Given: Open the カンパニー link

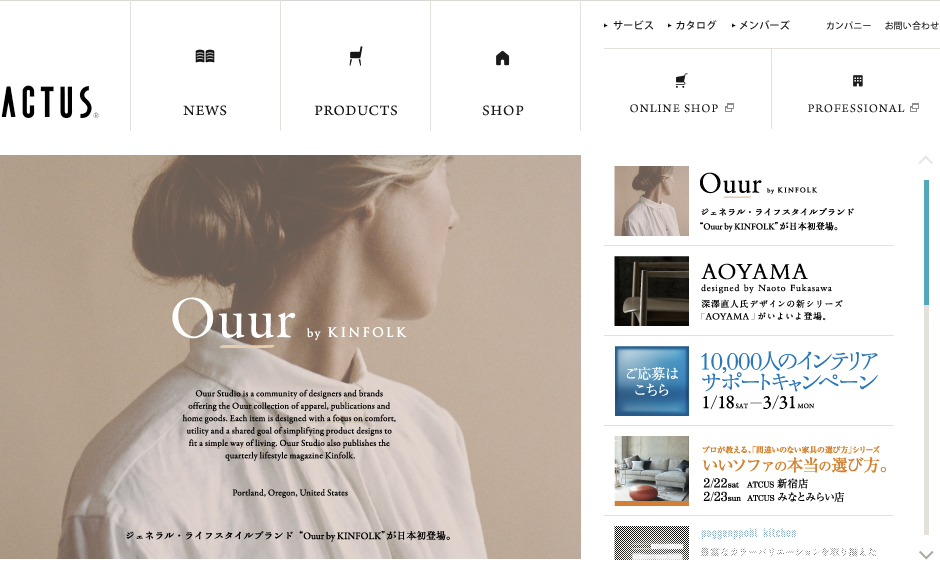Looking at the screenshot, I should 848,26.
